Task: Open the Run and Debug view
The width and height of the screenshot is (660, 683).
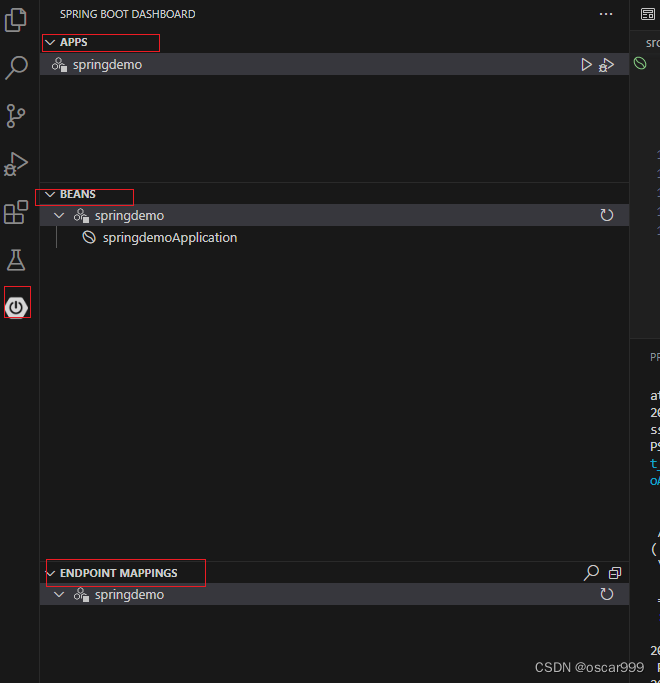Action: coord(16,164)
